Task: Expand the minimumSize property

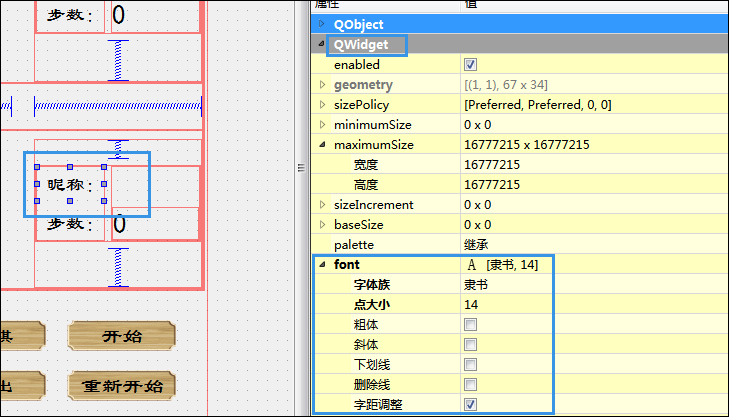Action: pyautogui.click(x=322, y=124)
